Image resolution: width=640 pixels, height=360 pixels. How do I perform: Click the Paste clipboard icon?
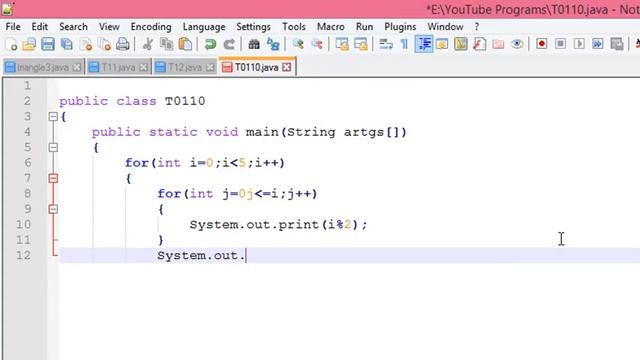click(x=185, y=44)
